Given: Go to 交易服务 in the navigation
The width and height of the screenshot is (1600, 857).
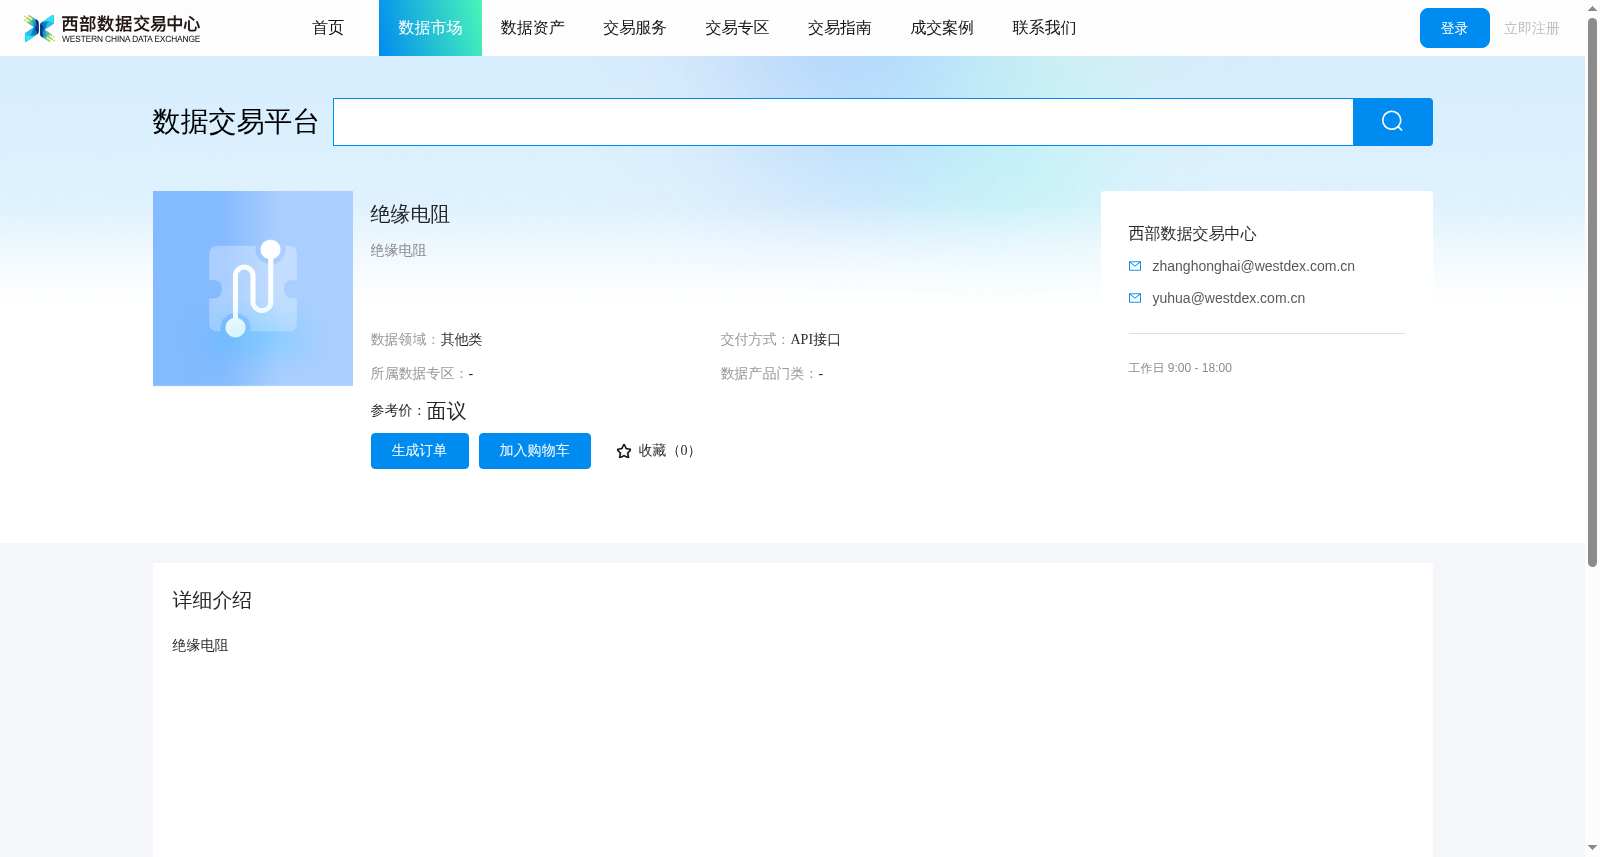Looking at the screenshot, I should (635, 28).
